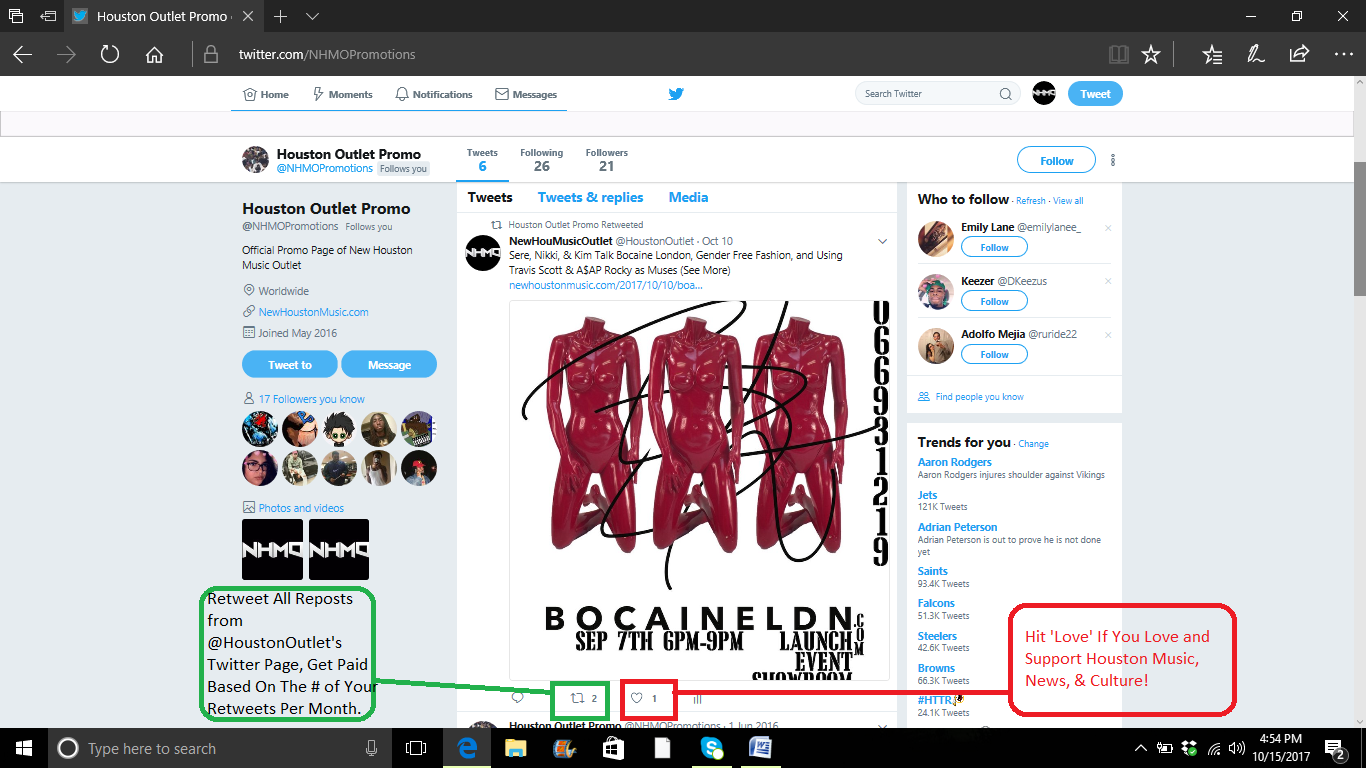
Task: Dismiss Emily Lane follow suggestion
Action: (1107, 228)
